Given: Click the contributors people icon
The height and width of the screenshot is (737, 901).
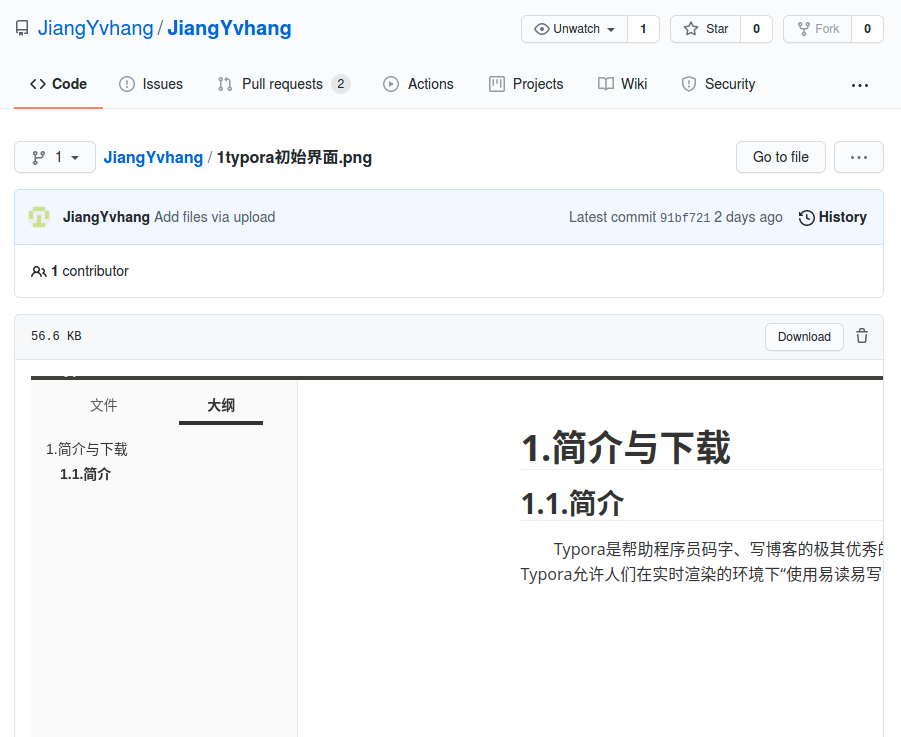Looking at the screenshot, I should pyautogui.click(x=38, y=271).
